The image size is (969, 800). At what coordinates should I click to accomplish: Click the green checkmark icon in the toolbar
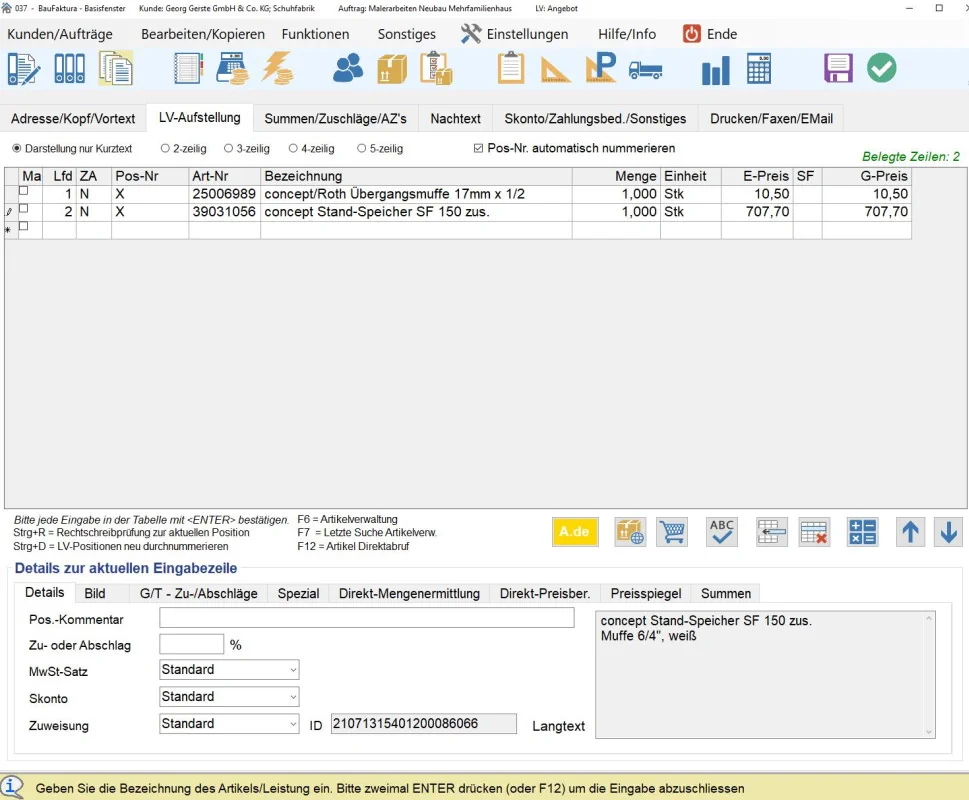881,68
